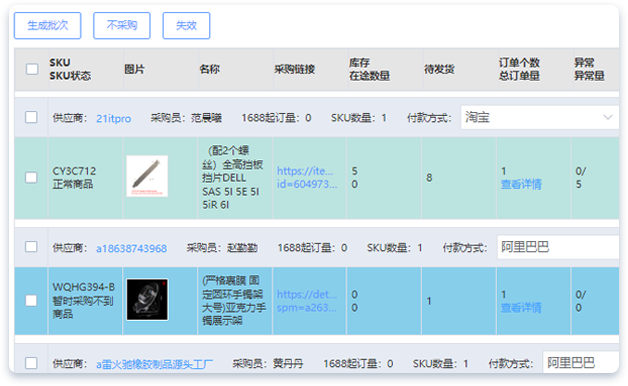Check the a雷火驰橡胶制品源头工厂 supplier checkbox
Image resolution: width=628 pixels, height=386 pixels.
click(x=31, y=363)
